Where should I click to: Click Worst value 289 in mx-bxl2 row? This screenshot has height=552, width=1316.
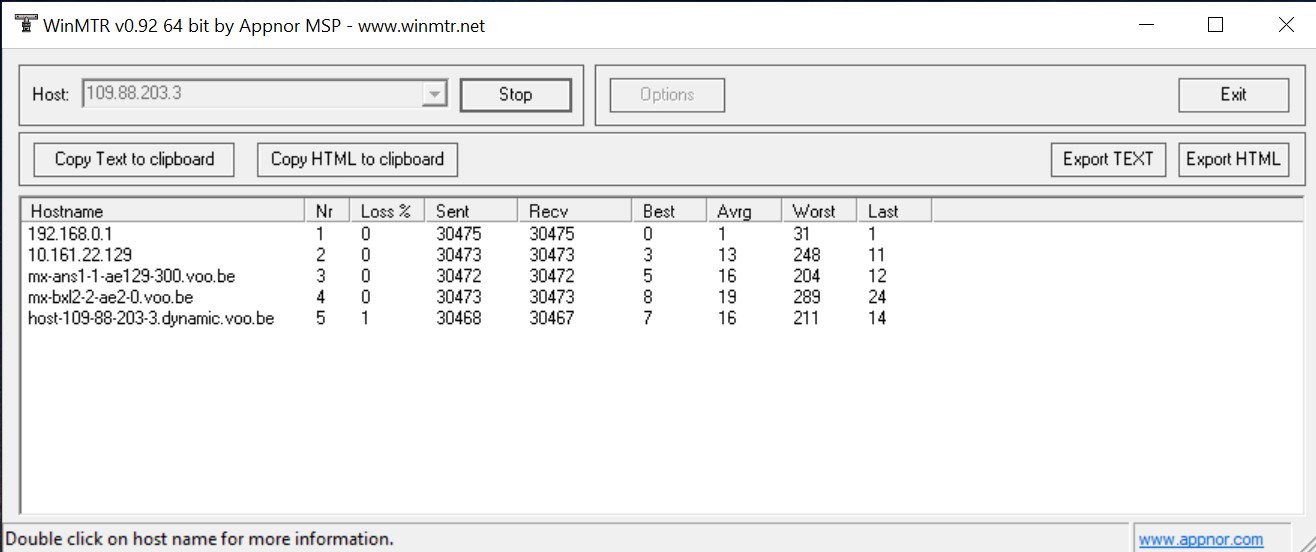click(x=806, y=297)
